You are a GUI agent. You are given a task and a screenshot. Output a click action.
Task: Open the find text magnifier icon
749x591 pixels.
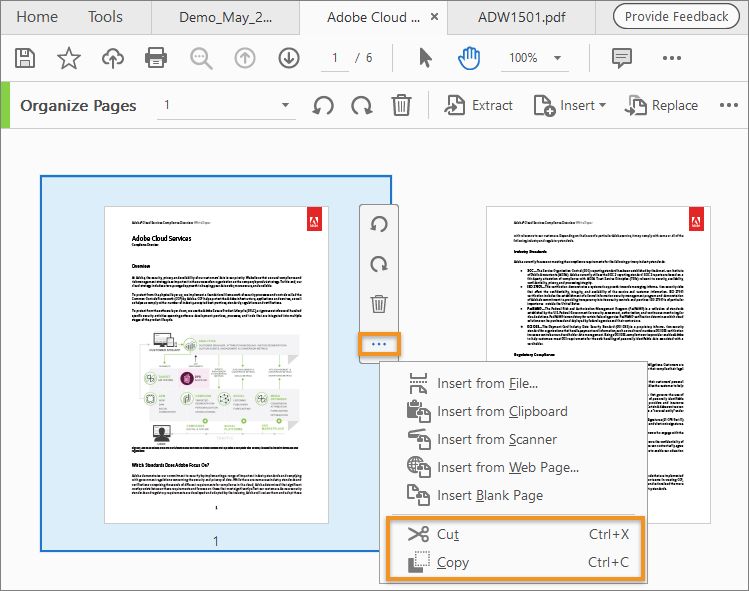pos(201,58)
